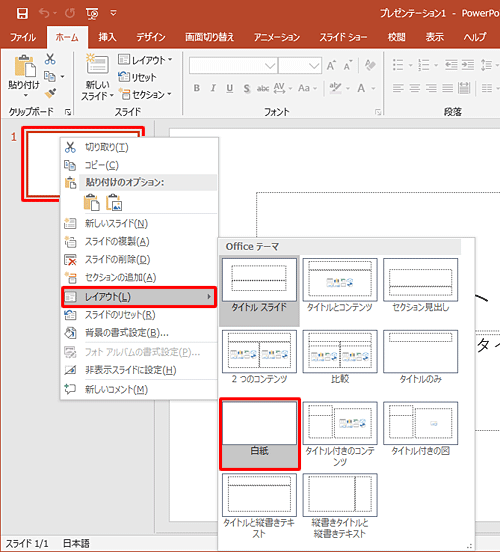Screen dimensions: 500x552
Task: Open the スライド ショー tab
Action: pyautogui.click(x=343, y=37)
